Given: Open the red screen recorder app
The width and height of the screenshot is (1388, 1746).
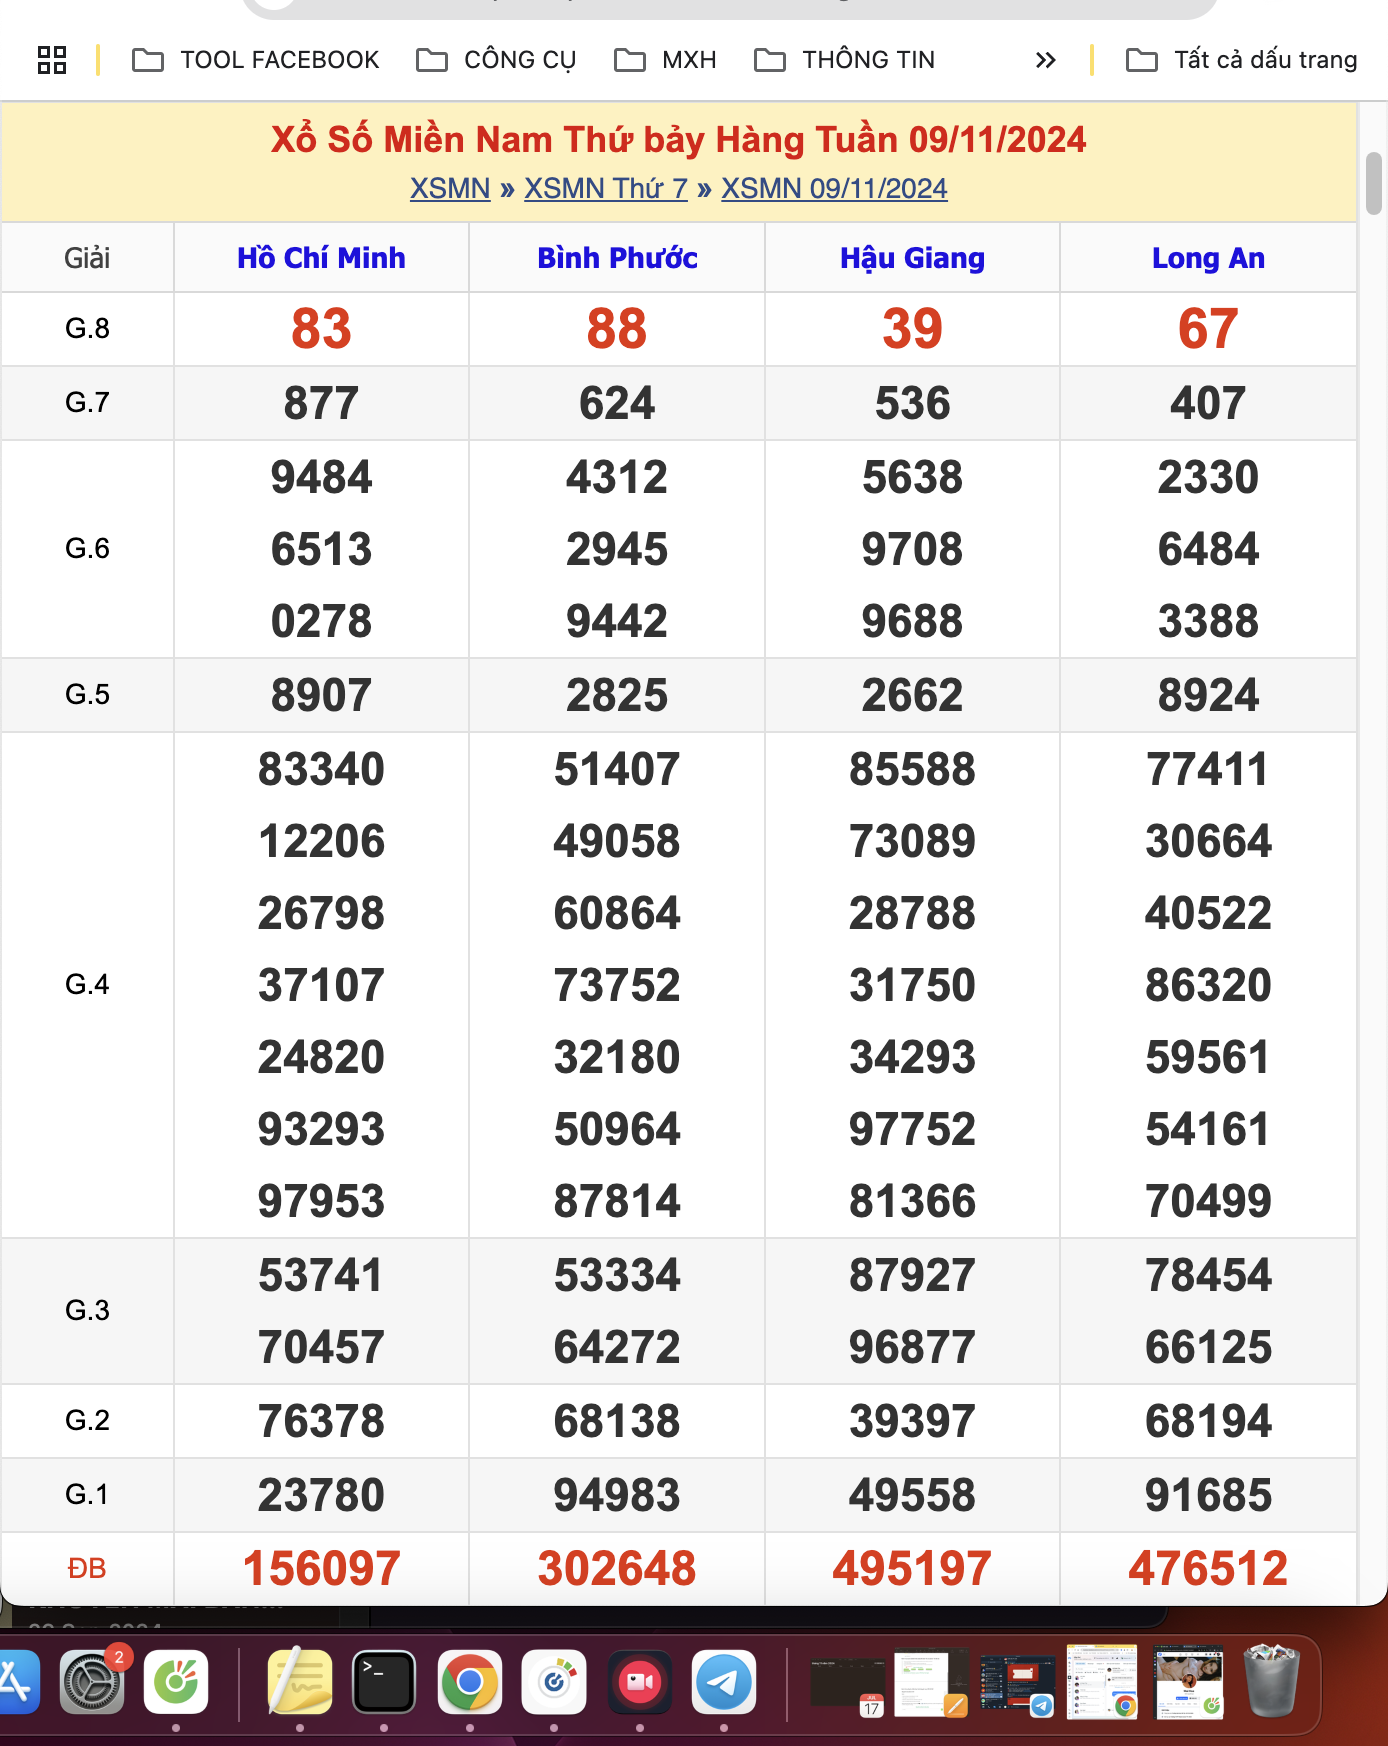Looking at the screenshot, I should pyautogui.click(x=640, y=1682).
